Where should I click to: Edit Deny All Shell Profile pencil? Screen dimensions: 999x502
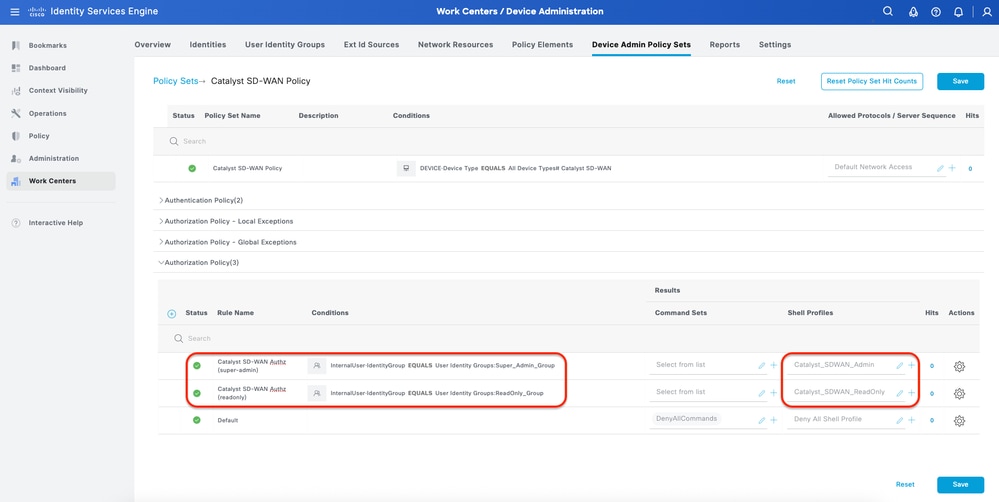pyautogui.click(x=900, y=420)
